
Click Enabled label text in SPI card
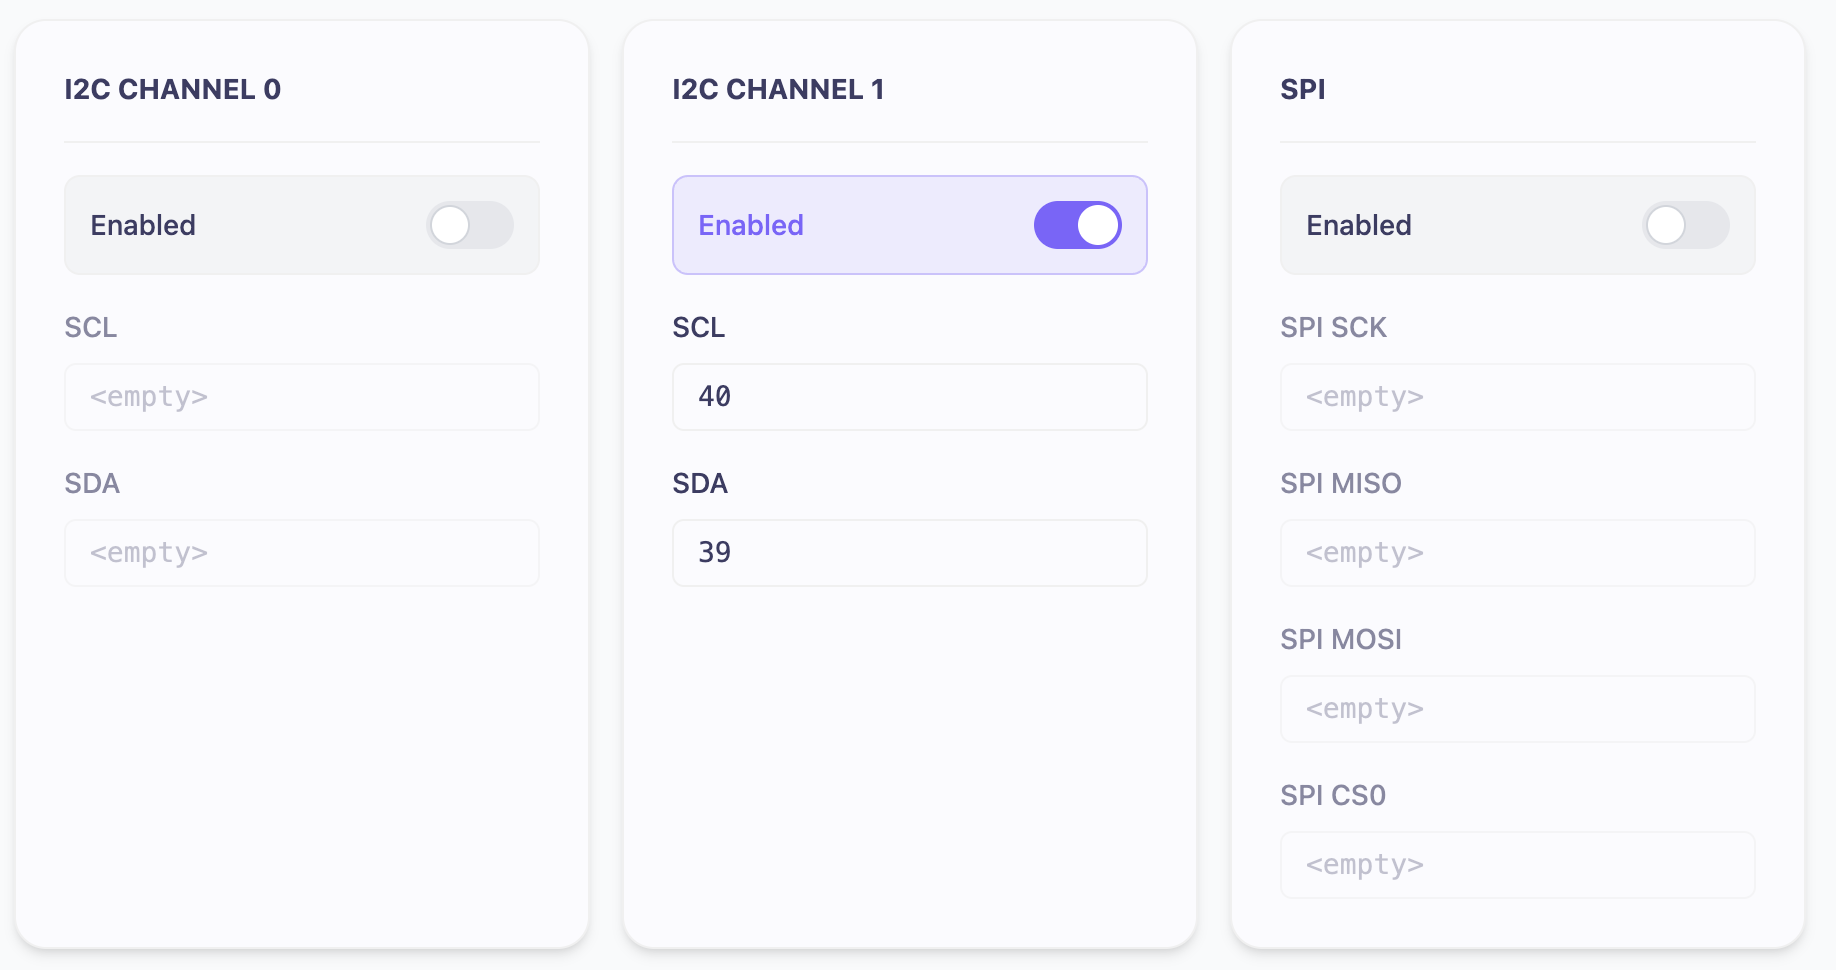pos(1359,225)
